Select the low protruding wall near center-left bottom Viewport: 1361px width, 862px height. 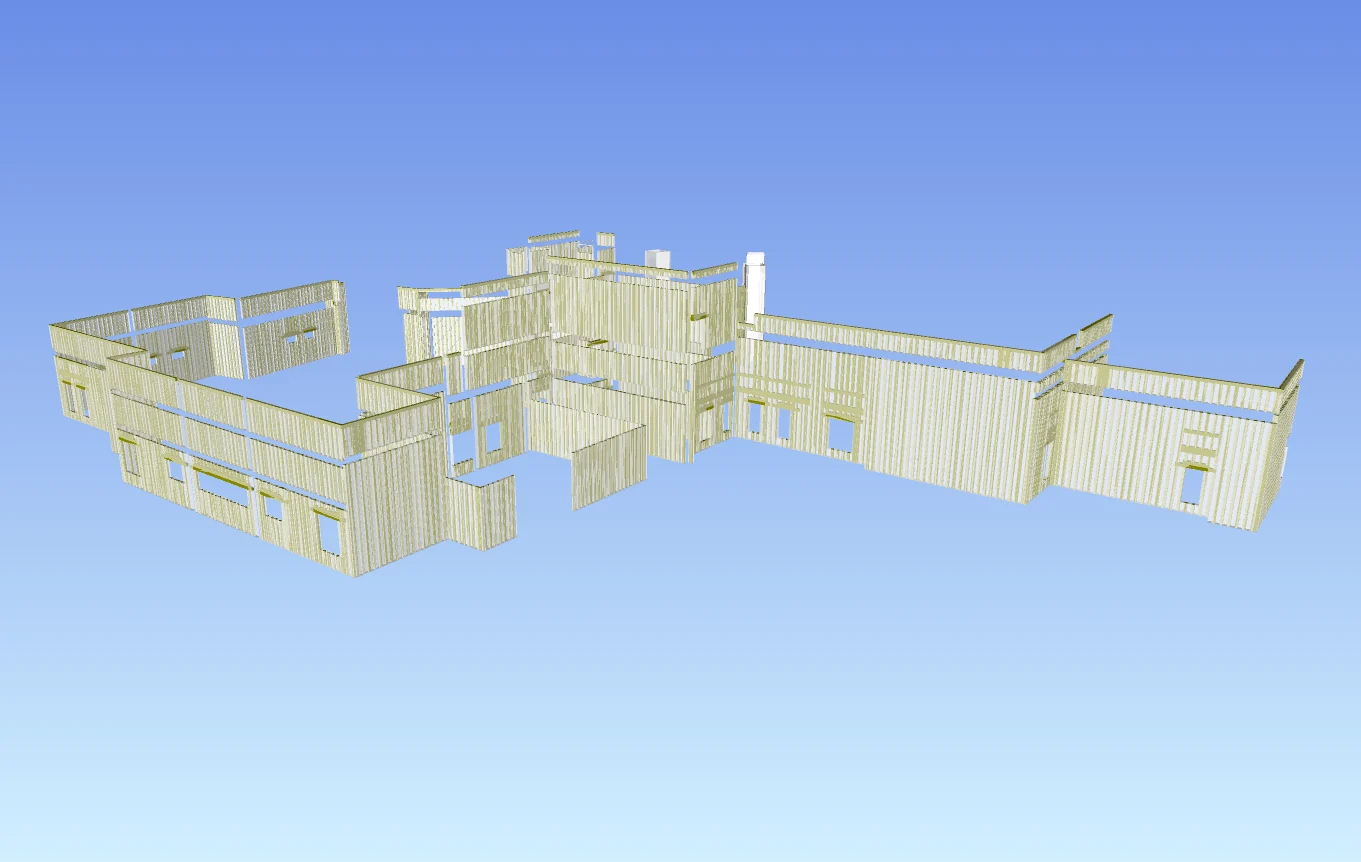coord(481,511)
